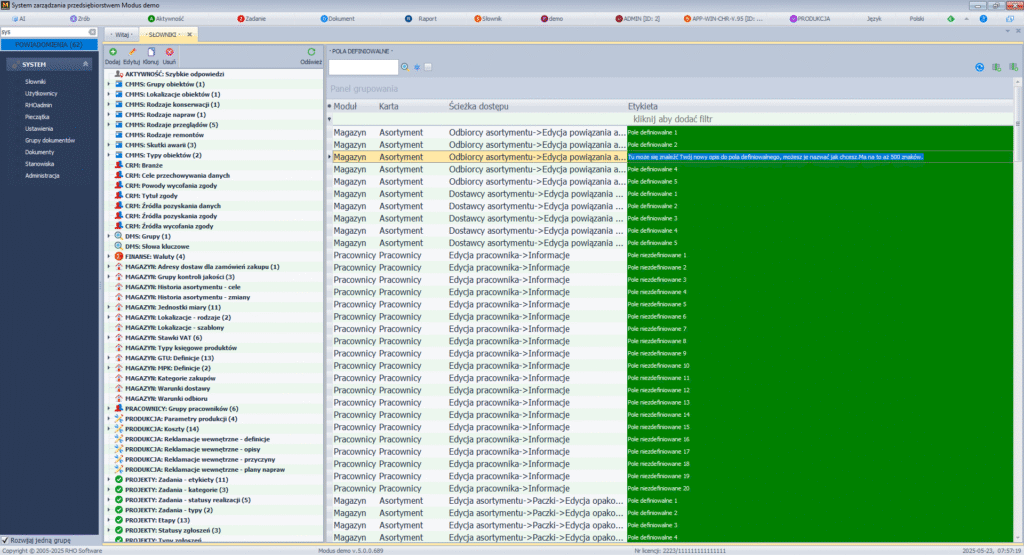Clear the sidebar search box with its icon
The width and height of the screenshot is (1024, 555).
[x=92, y=32]
